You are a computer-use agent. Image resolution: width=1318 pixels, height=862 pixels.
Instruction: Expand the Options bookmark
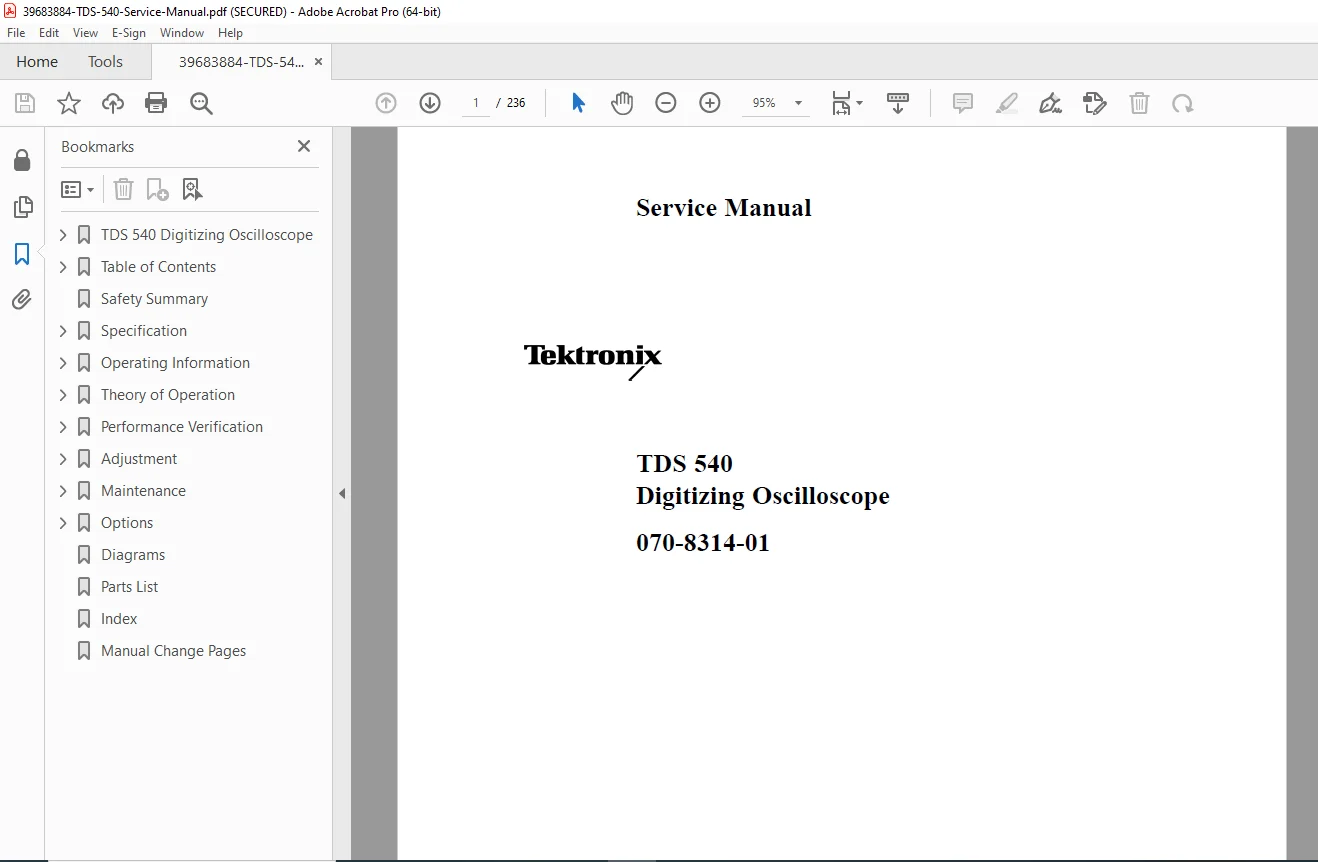pyautogui.click(x=63, y=523)
